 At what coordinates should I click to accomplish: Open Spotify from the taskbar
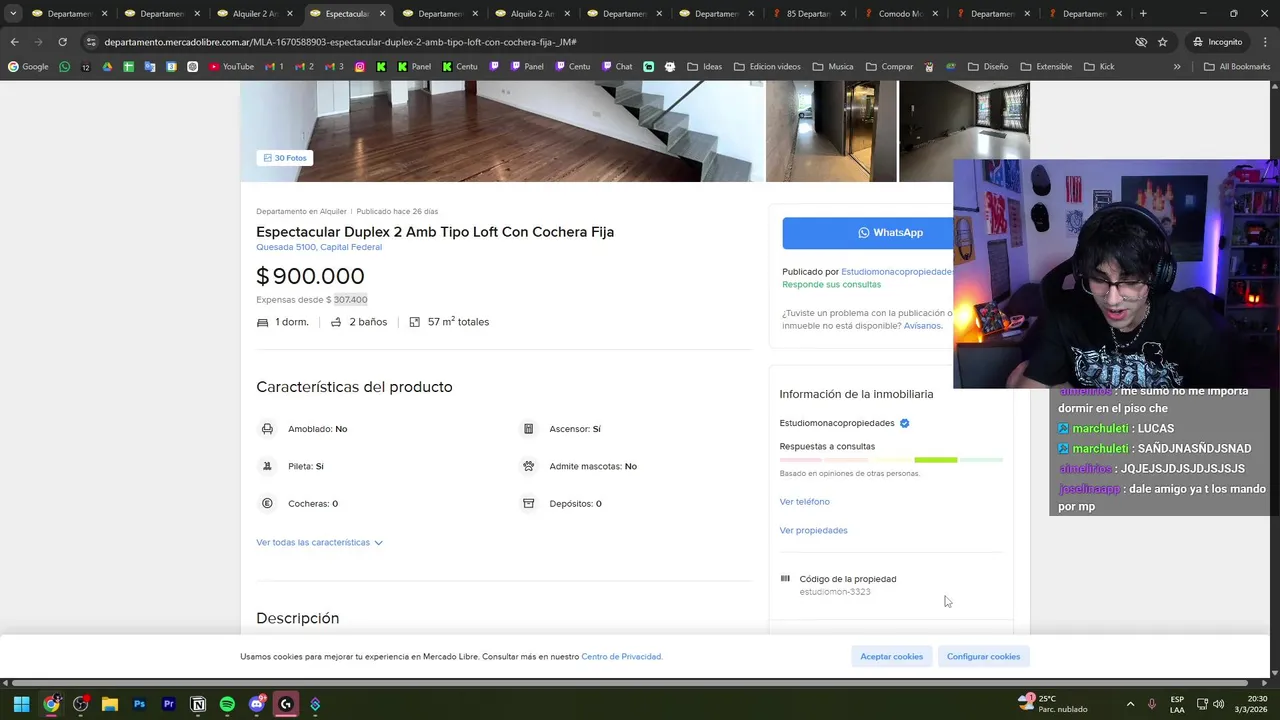(x=227, y=704)
